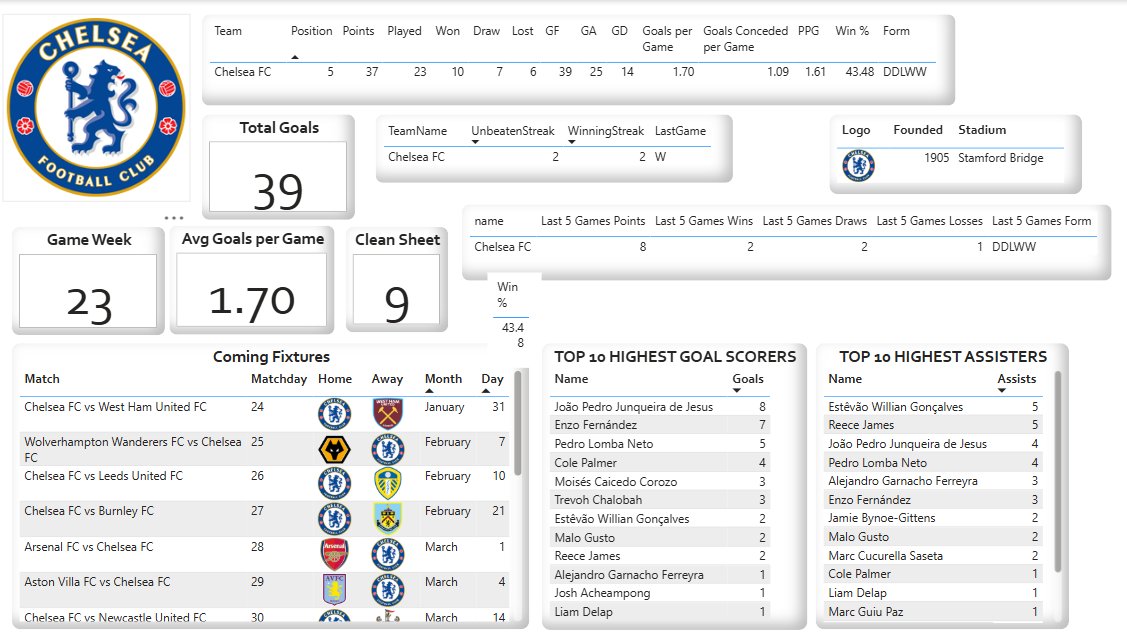Click the 1905 founded year cell
1127x635 pixels.
pyautogui.click(x=937, y=157)
